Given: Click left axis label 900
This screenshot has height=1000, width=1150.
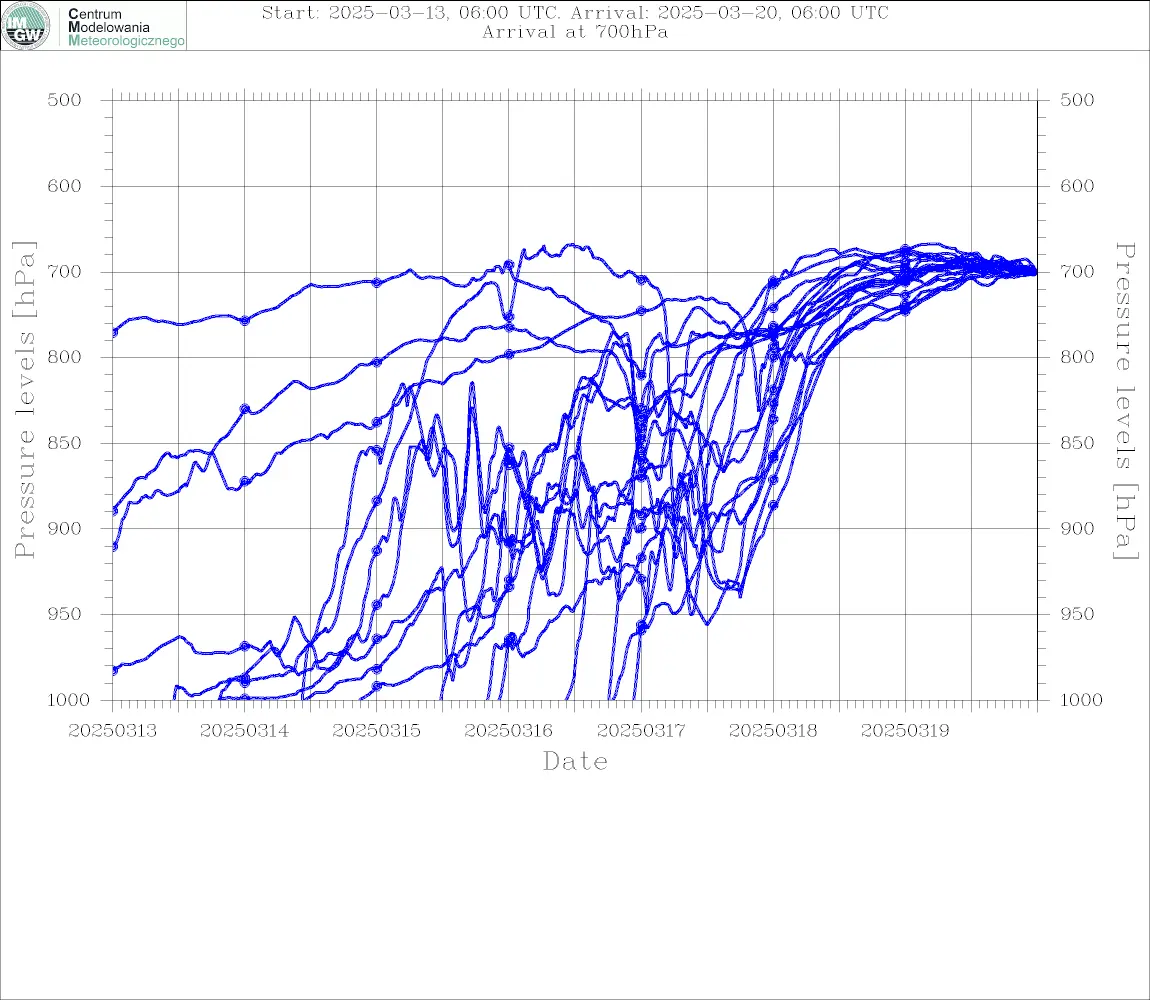Looking at the screenshot, I should tap(65, 528).
